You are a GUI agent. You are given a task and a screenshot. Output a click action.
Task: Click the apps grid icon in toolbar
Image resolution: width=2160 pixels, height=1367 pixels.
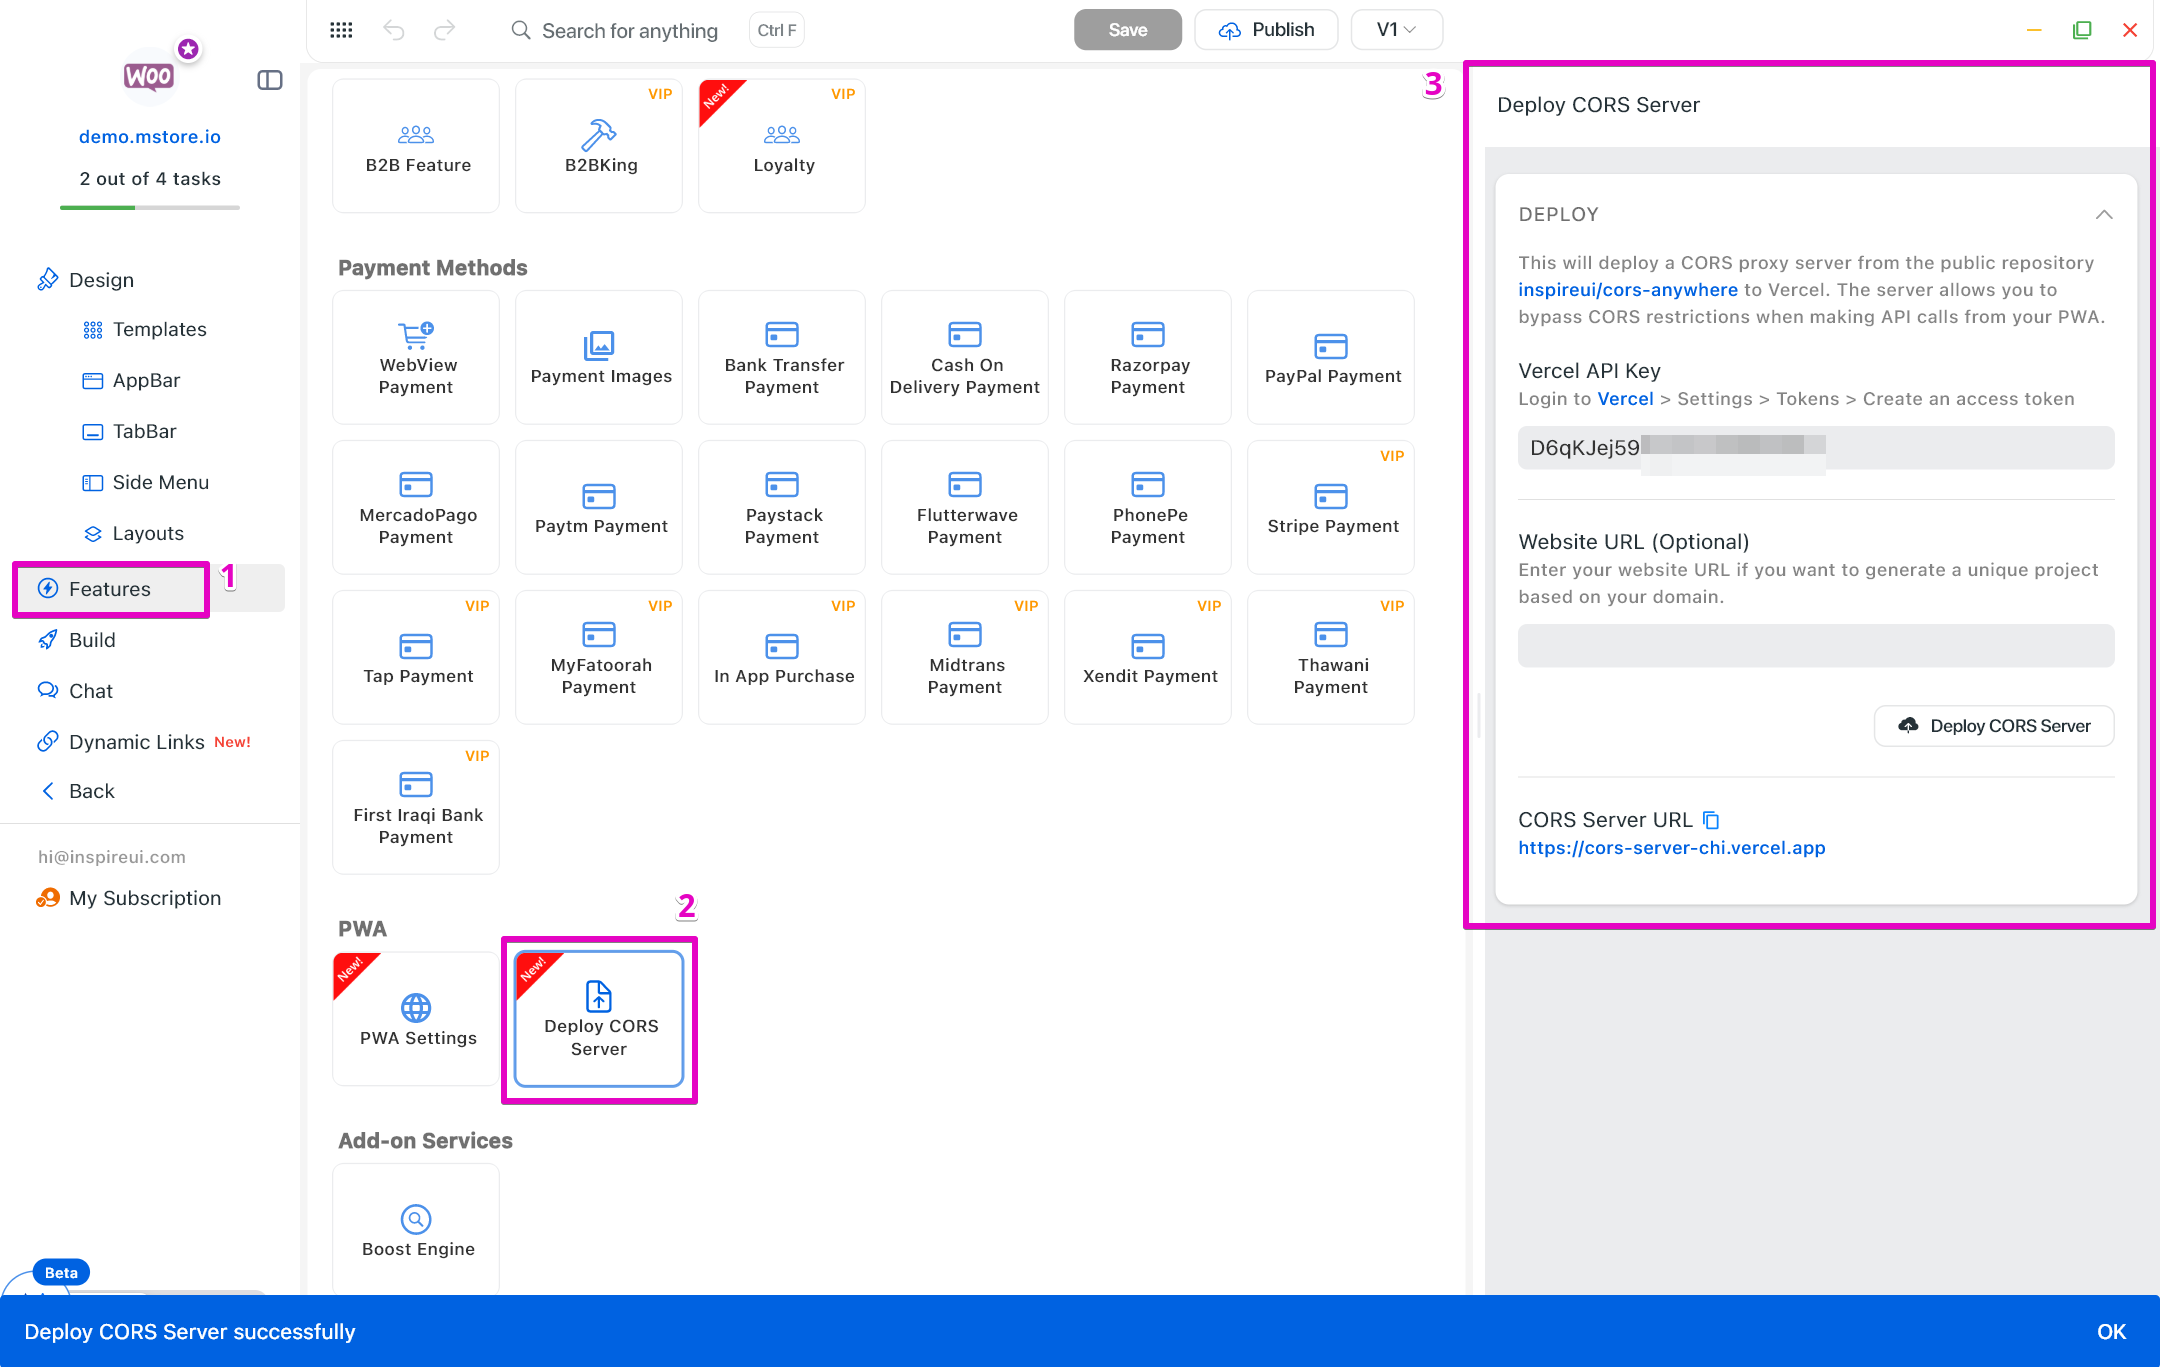tap(341, 30)
